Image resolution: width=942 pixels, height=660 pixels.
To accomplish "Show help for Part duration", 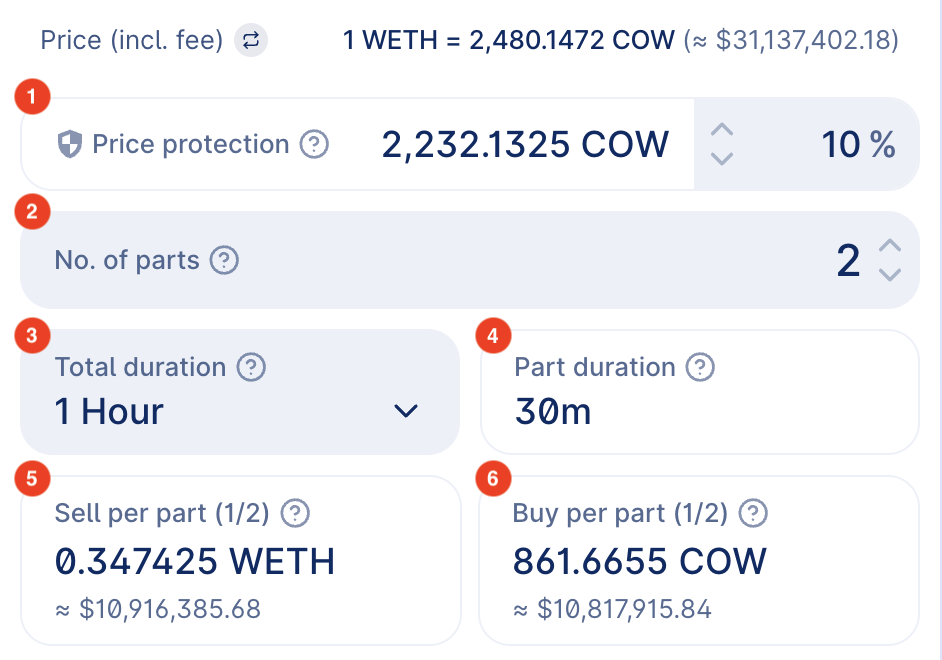I will point(701,367).
